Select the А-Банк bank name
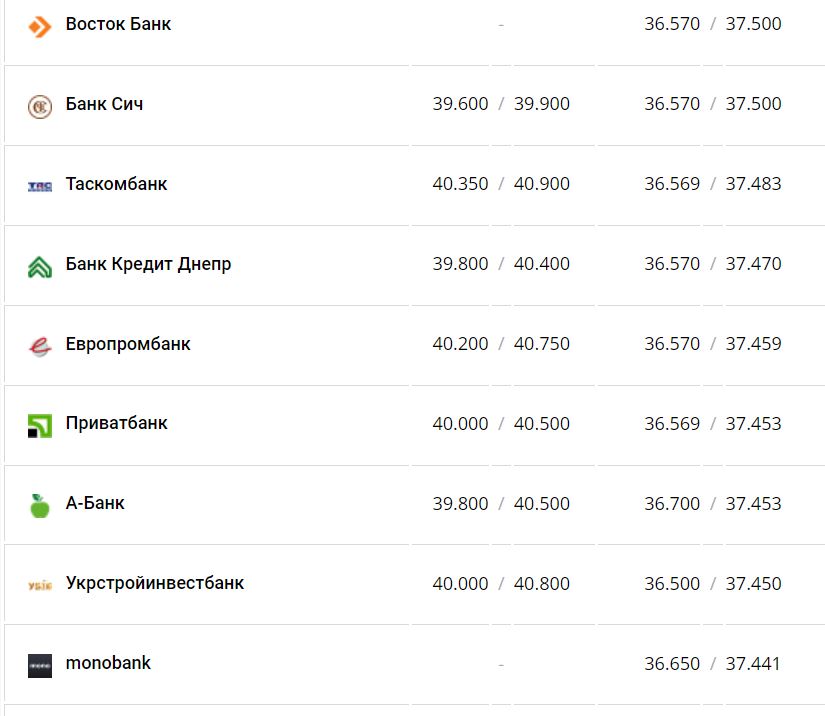 tap(95, 503)
